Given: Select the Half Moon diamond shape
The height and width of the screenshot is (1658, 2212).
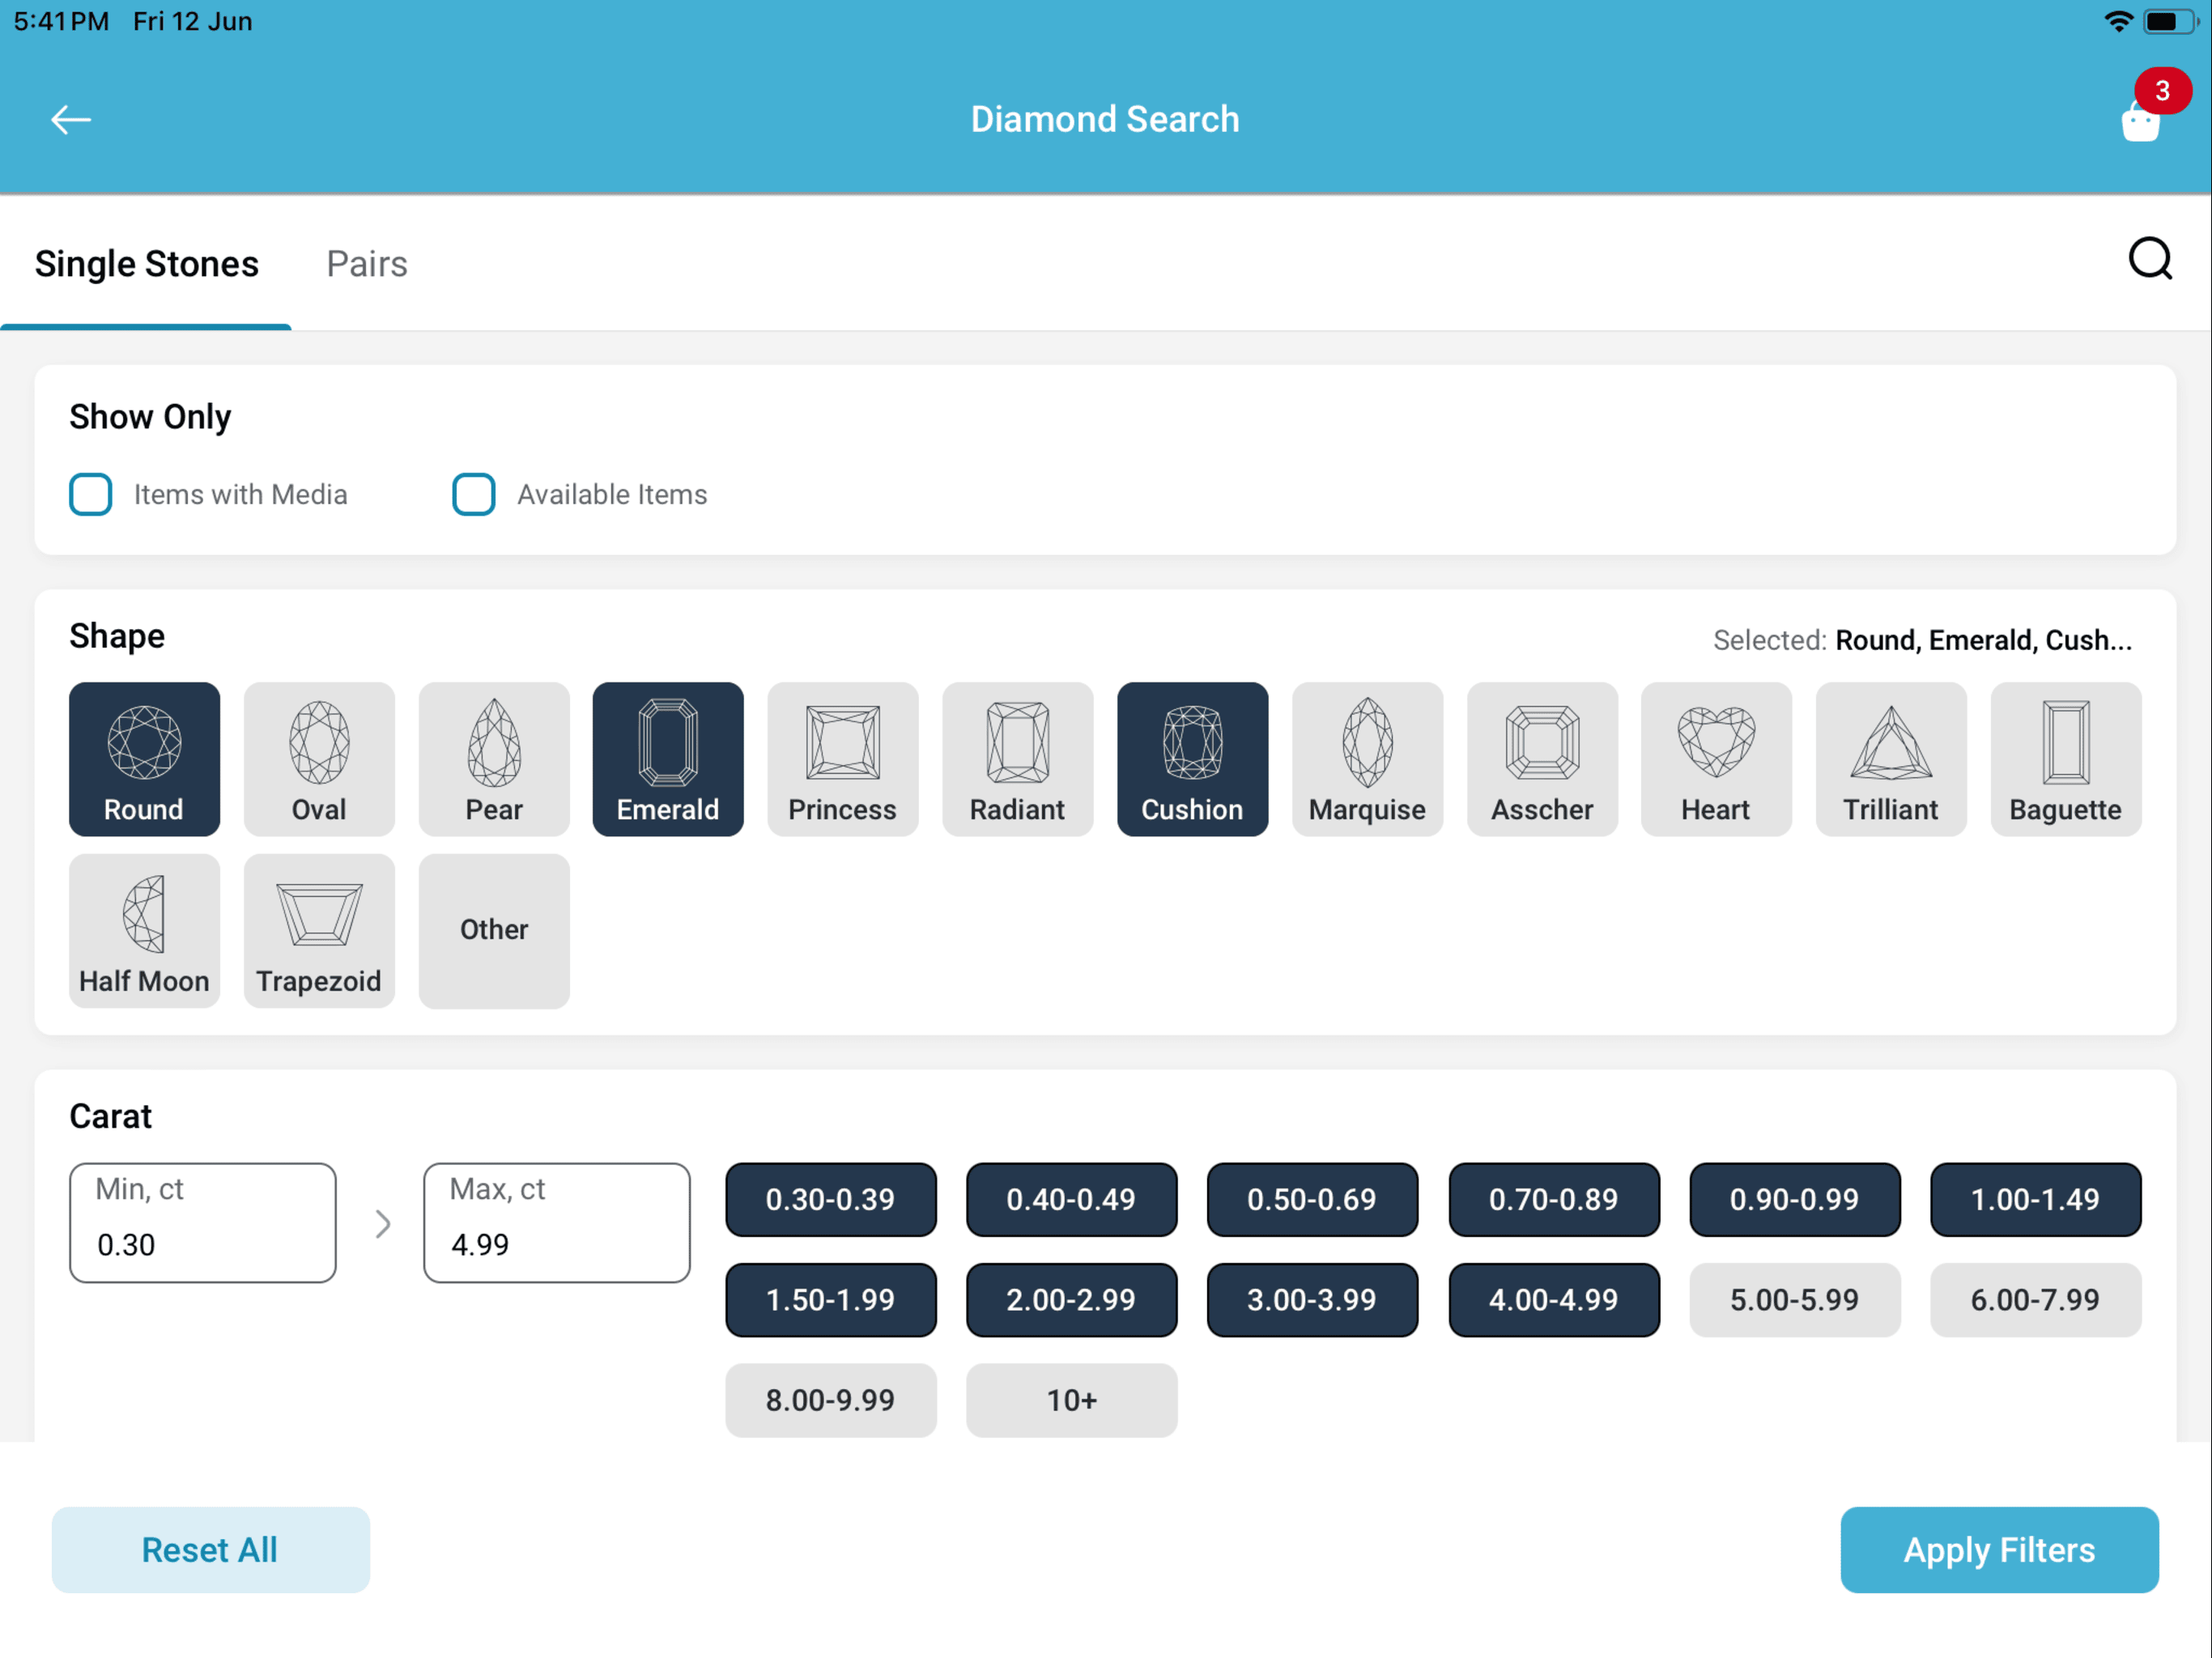Looking at the screenshot, I should (x=144, y=931).
